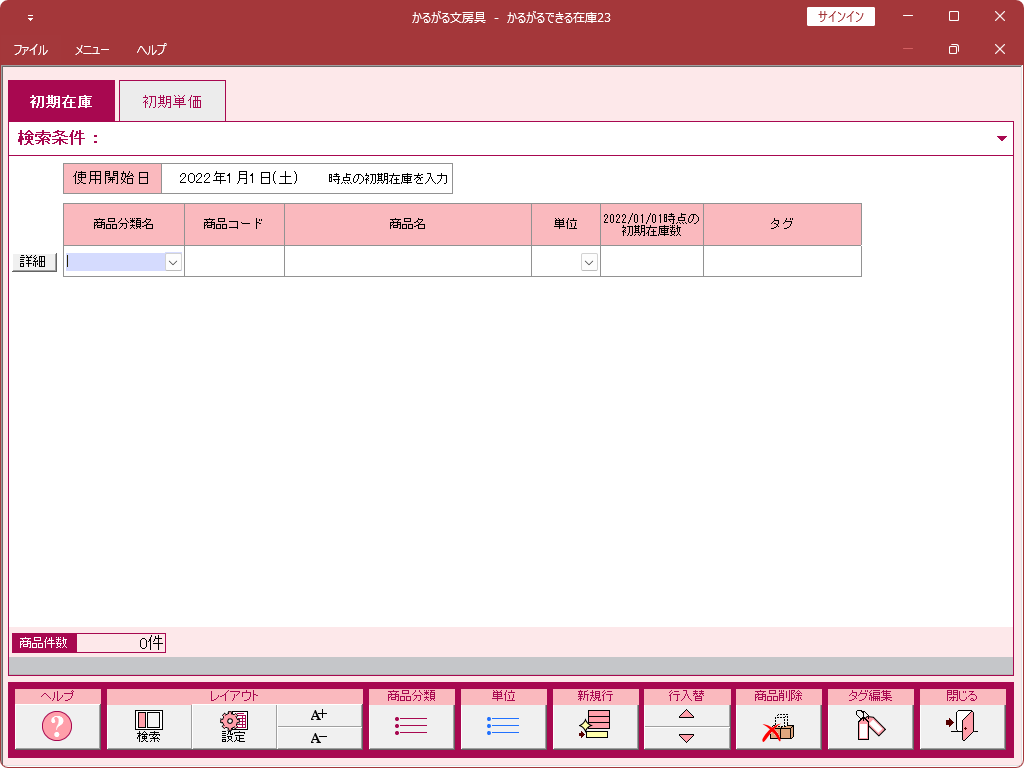This screenshot has height=768, width=1024.
Task: Move row up with 行入替 up arrow
Action: pyautogui.click(x=686, y=715)
